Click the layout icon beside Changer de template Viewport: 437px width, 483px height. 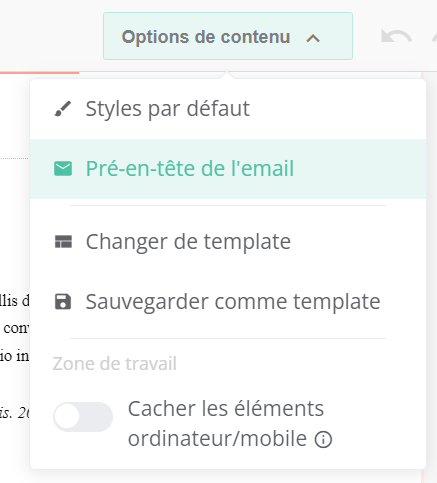coord(63,242)
